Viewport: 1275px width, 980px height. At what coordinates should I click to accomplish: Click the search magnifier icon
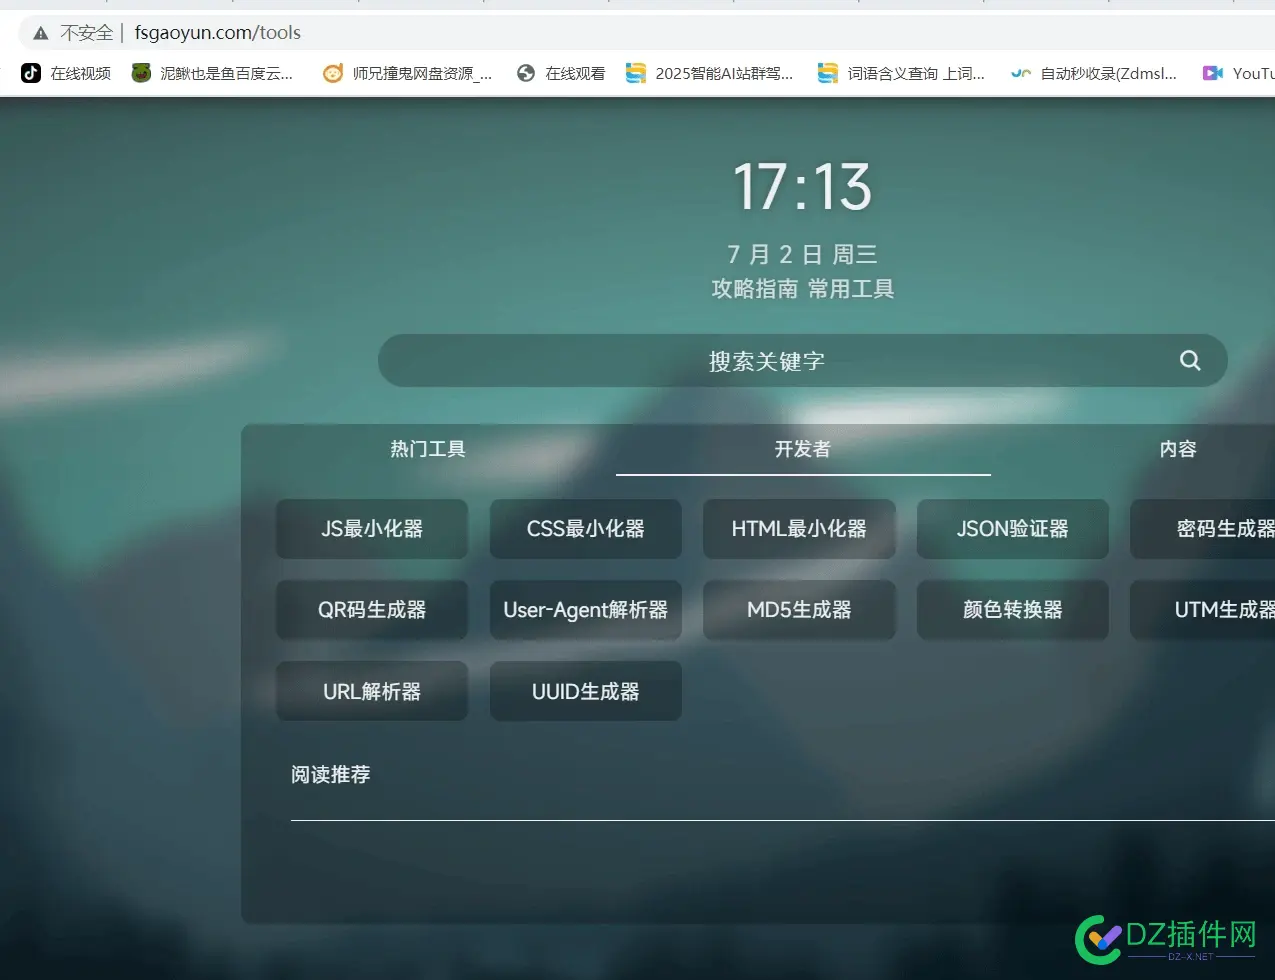(x=1189, y=361)
